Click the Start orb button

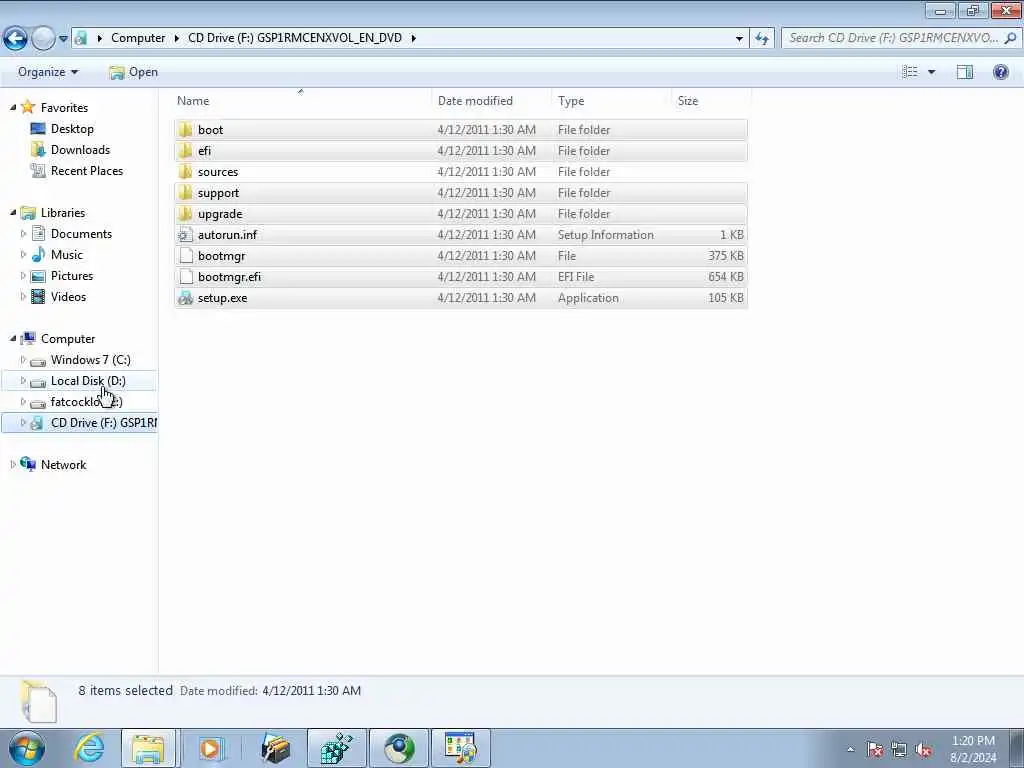coord(27,748)
